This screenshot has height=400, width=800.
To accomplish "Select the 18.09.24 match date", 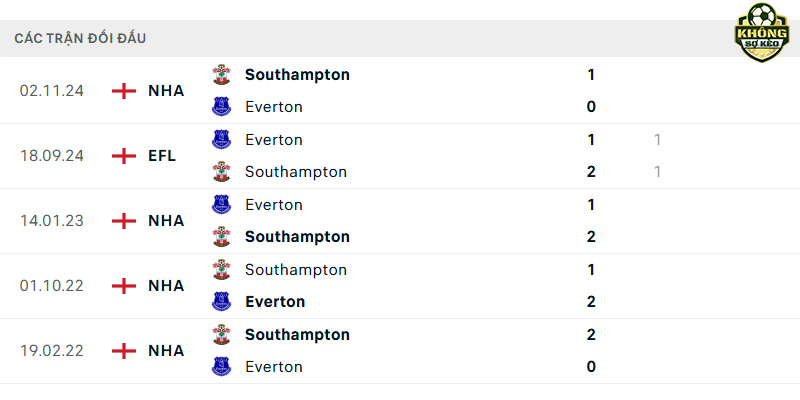I will [x=52, y=156].
